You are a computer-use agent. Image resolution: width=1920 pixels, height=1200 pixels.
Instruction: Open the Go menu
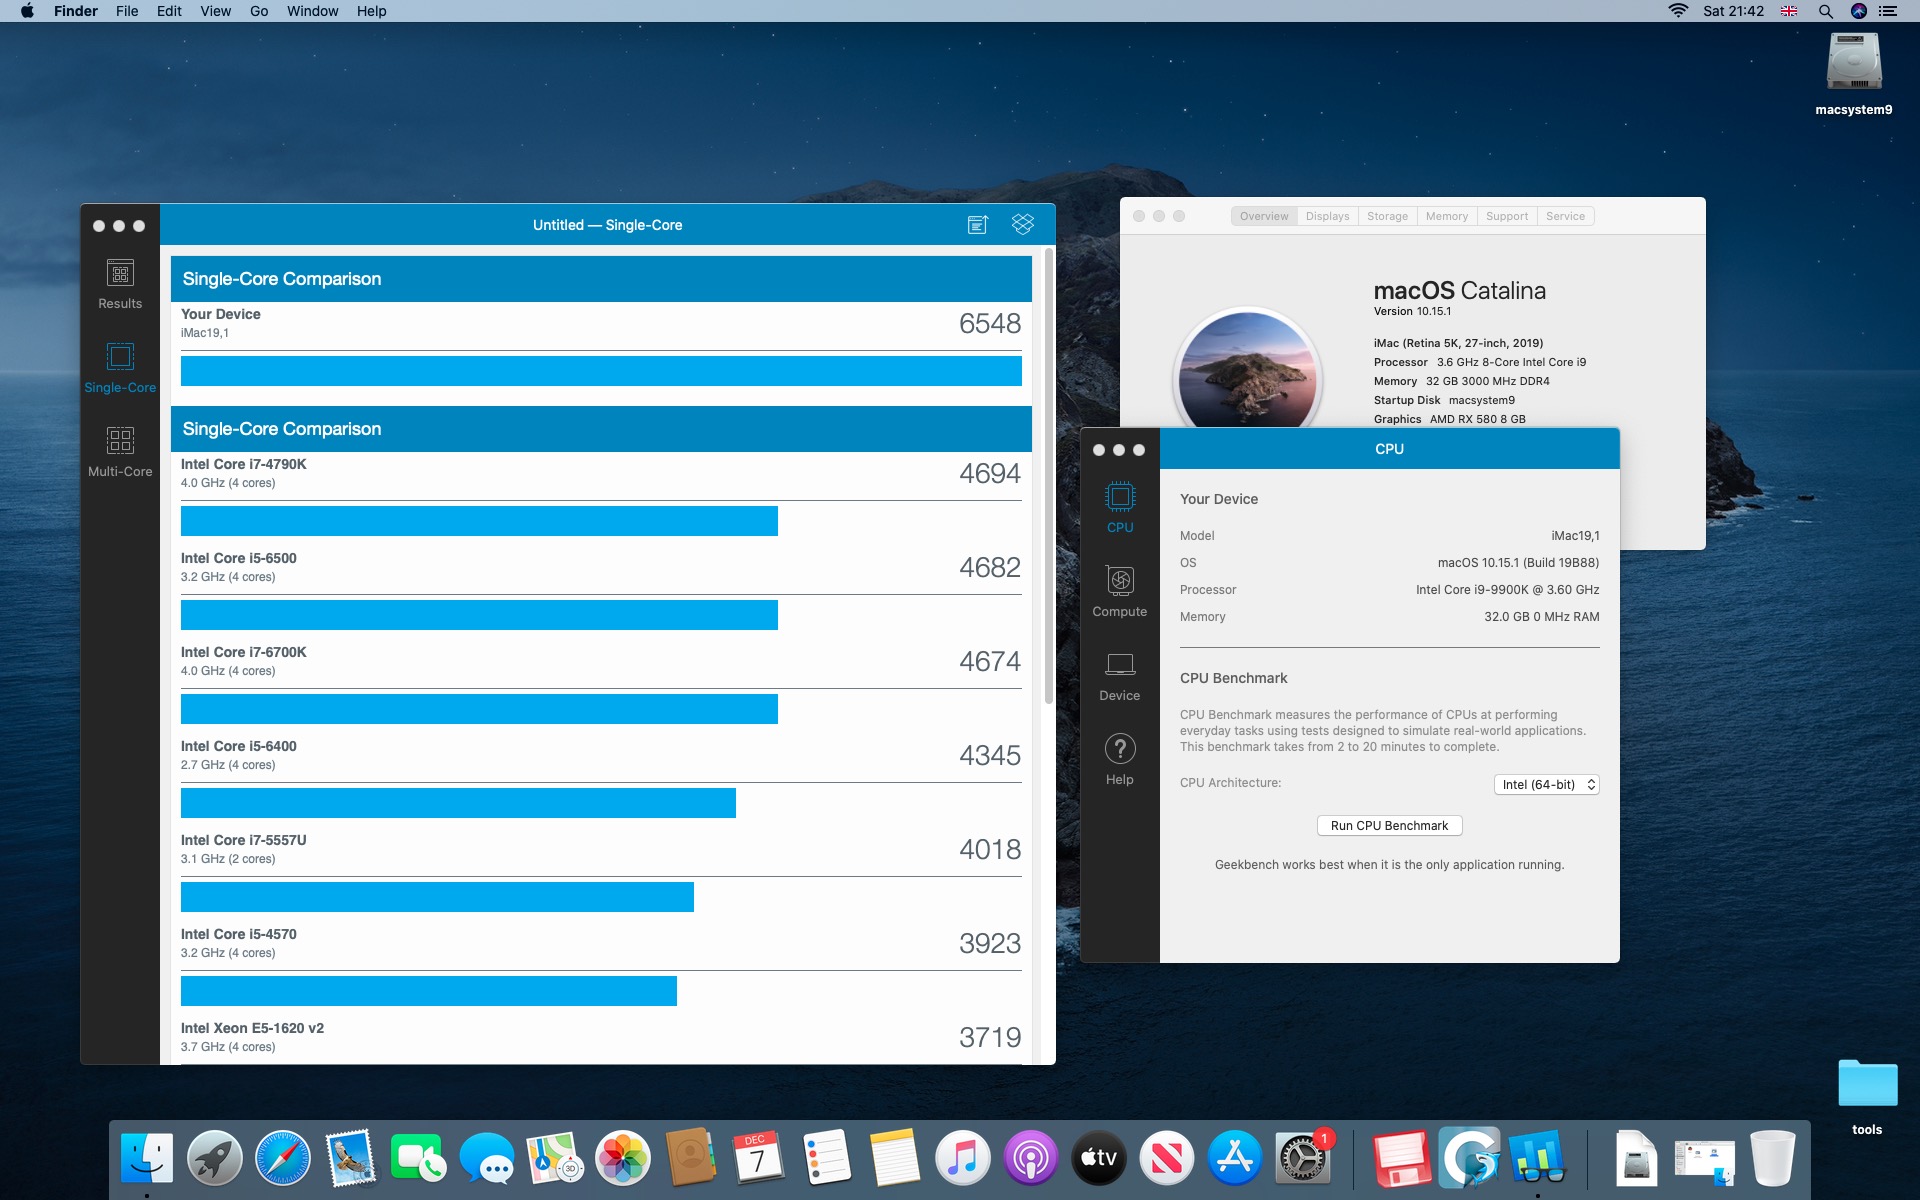(259, 11)
